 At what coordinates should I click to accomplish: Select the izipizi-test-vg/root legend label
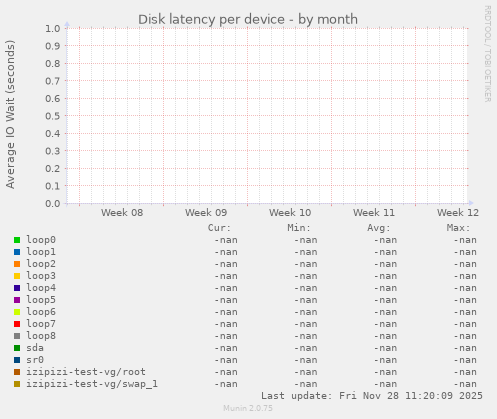coord(86,372)
